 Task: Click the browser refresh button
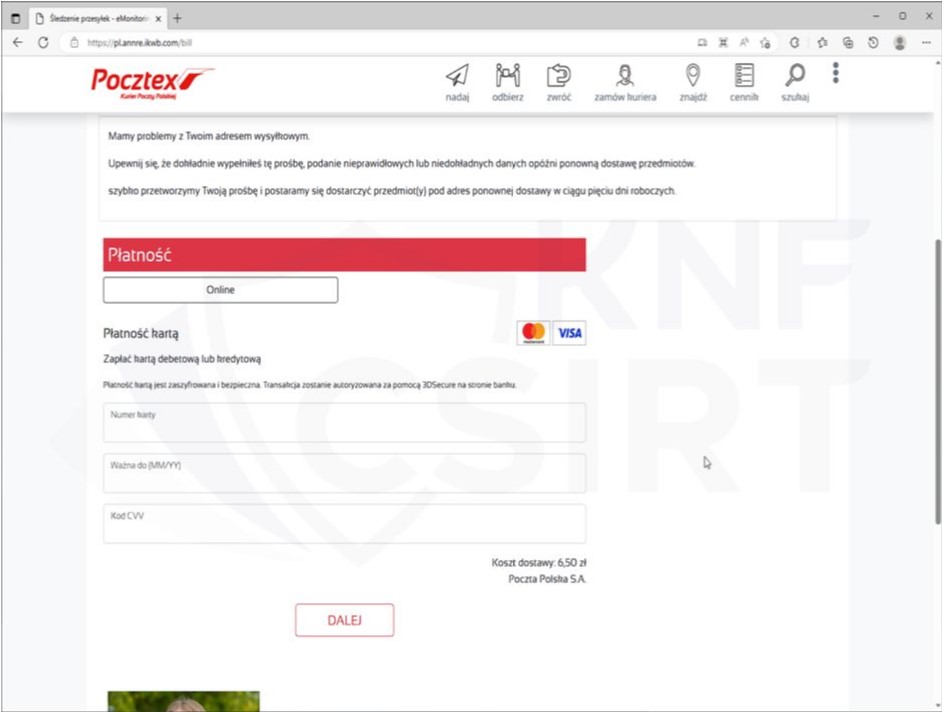coord(43,43)
